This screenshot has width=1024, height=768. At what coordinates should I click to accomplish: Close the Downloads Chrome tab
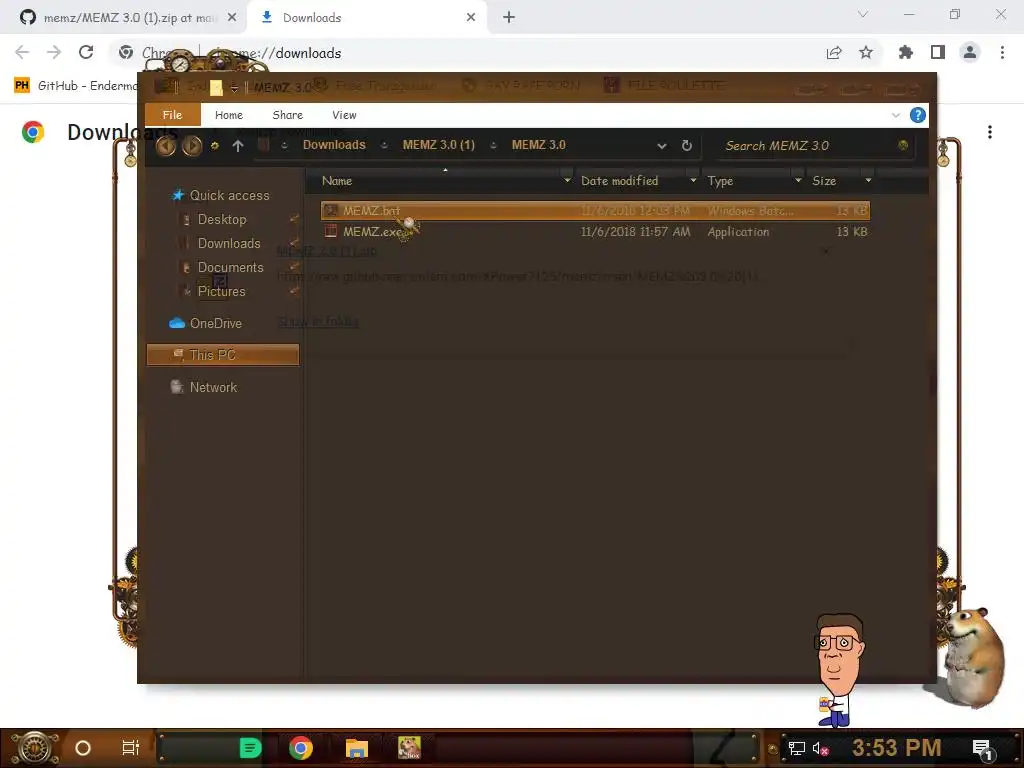pyautogui.click(x=471, y=18)
